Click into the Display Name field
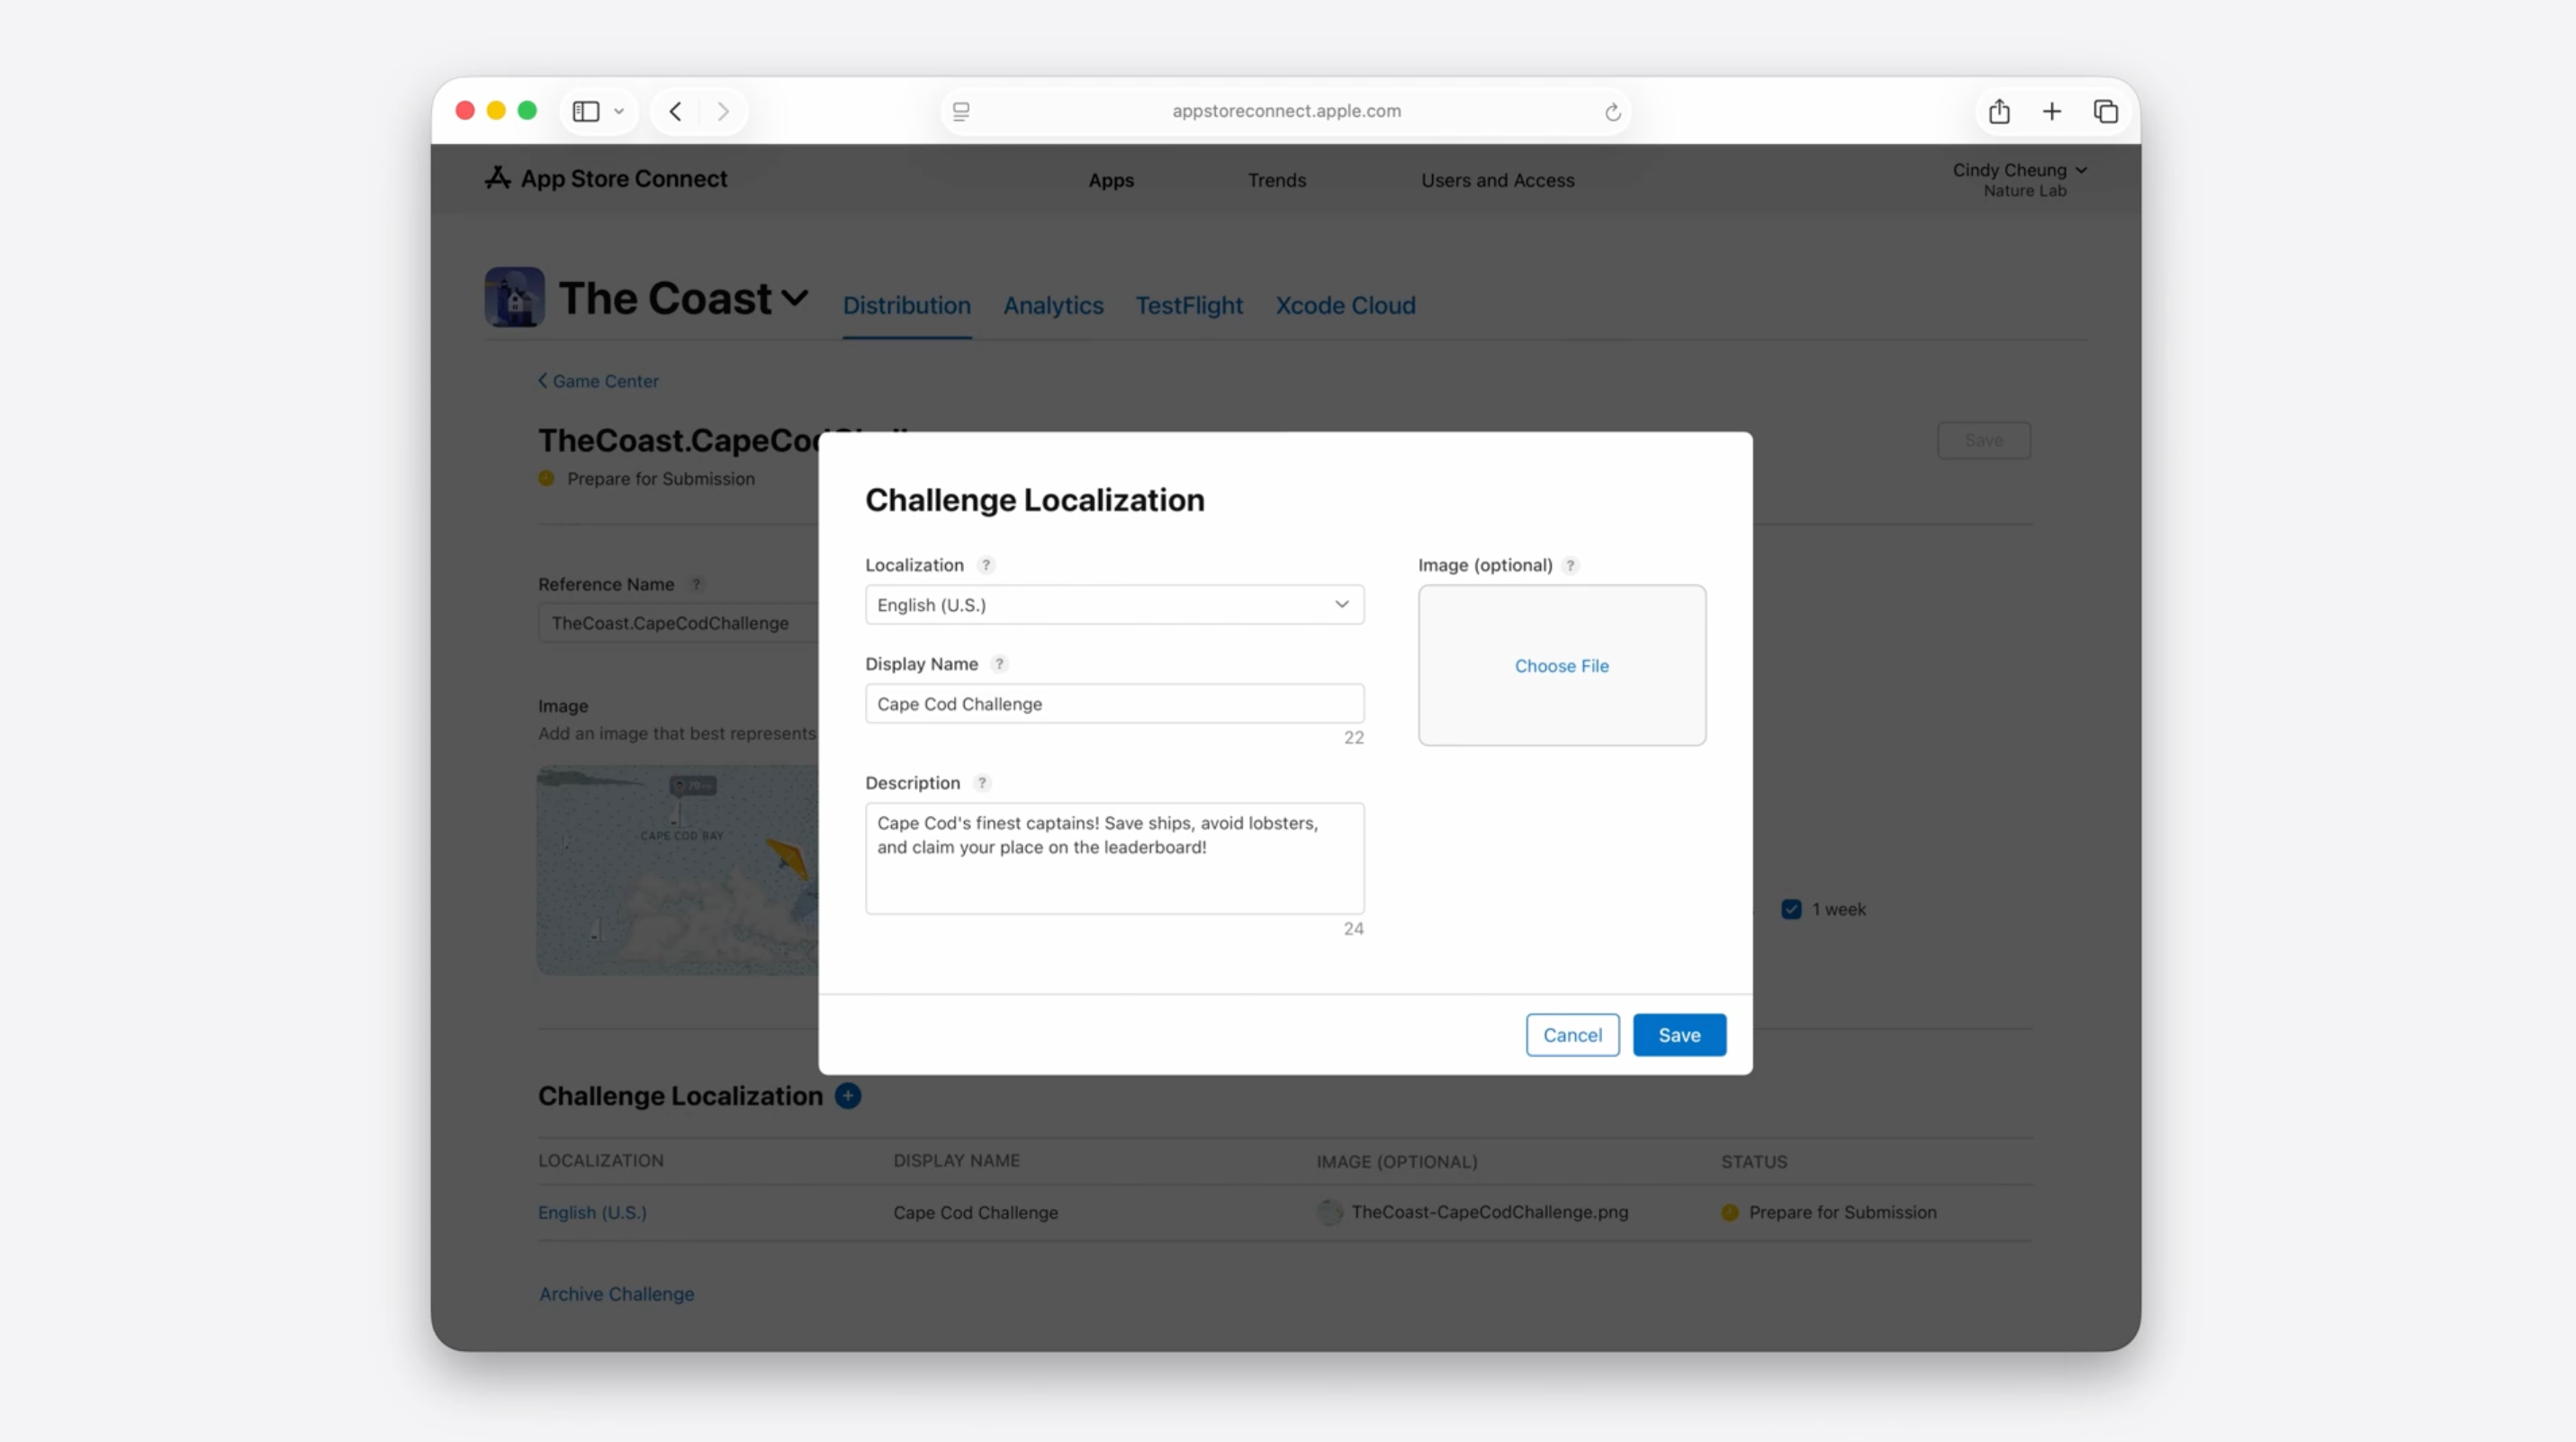Screen dimensions: 2576x1442 (x=1114, y=704)
